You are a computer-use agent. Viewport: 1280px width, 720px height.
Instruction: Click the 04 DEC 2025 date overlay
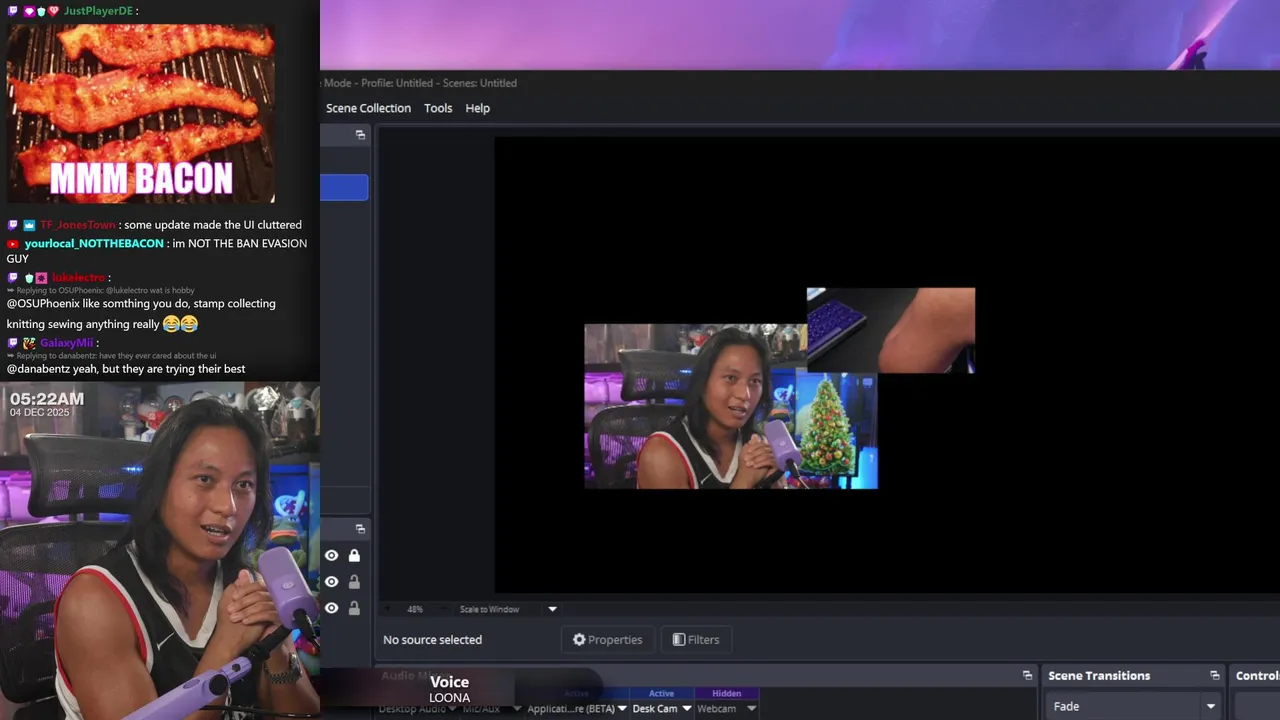click(x=40, y=412)
